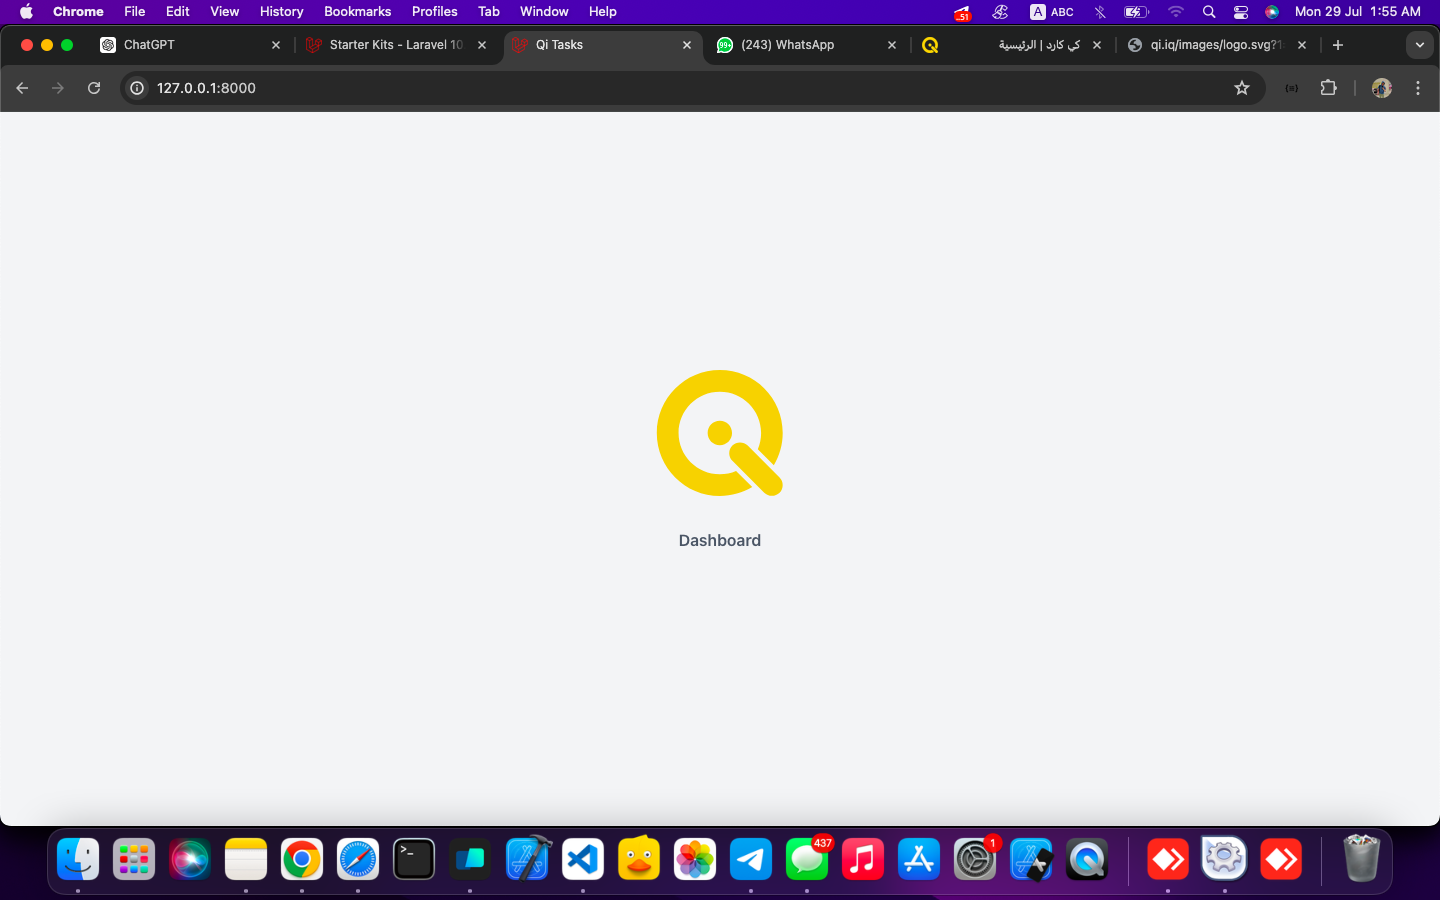Open the Tab menu in the menu bar
Viewport: 1440px width, 900px height.
pyautogui.click(x=489, y=12)
